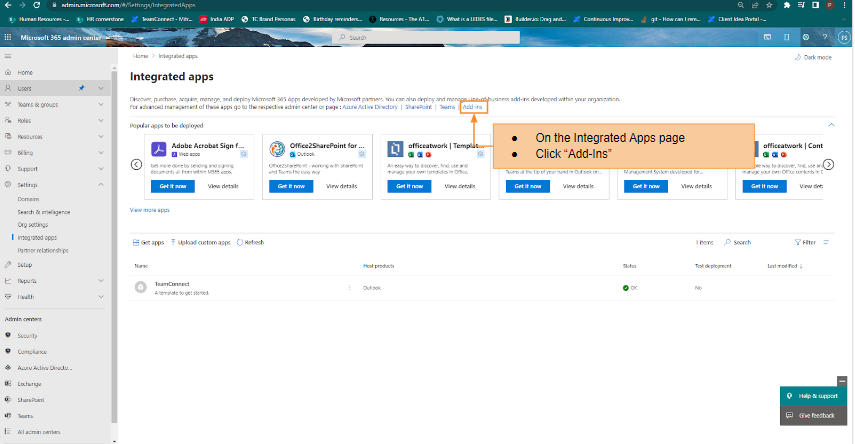
Task: Click the Help & support button
Action: (813, 396)
